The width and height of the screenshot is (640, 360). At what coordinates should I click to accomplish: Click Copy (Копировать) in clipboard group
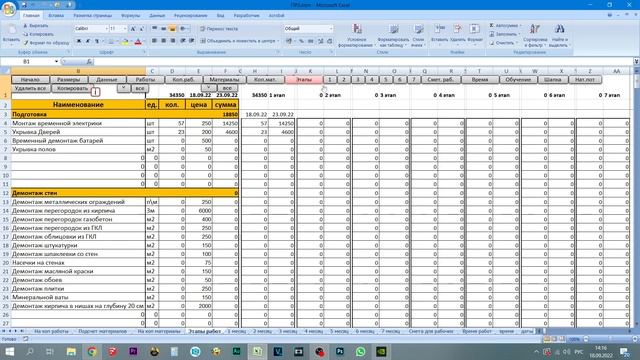(38, 34)
